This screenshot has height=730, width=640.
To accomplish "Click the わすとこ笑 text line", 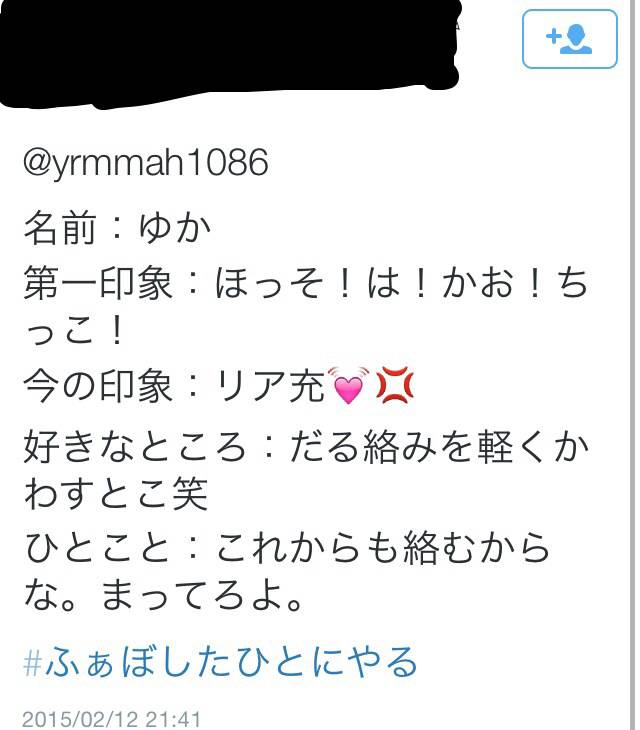I will point(115,494).
